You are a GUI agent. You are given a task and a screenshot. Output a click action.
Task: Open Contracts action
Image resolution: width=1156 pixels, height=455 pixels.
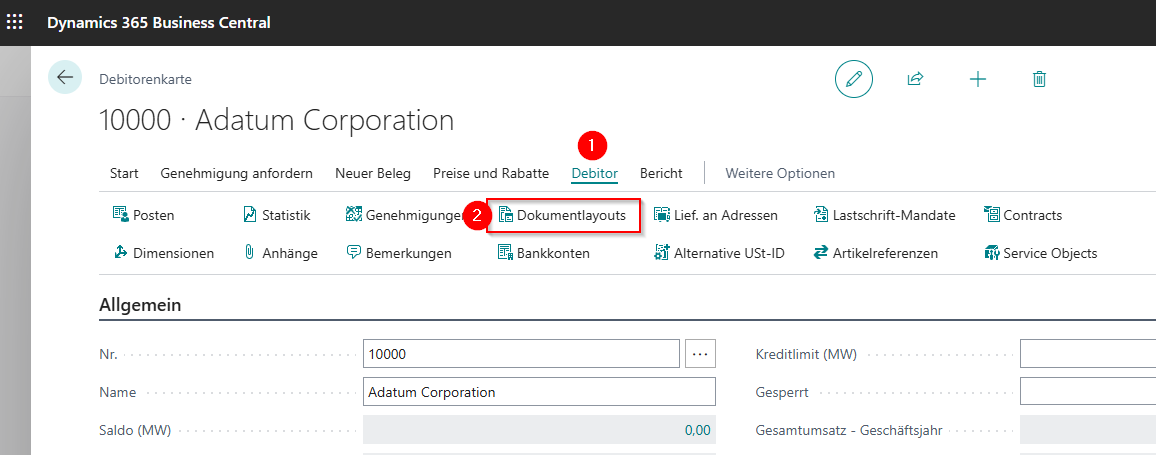click(x=1023, y=215)
